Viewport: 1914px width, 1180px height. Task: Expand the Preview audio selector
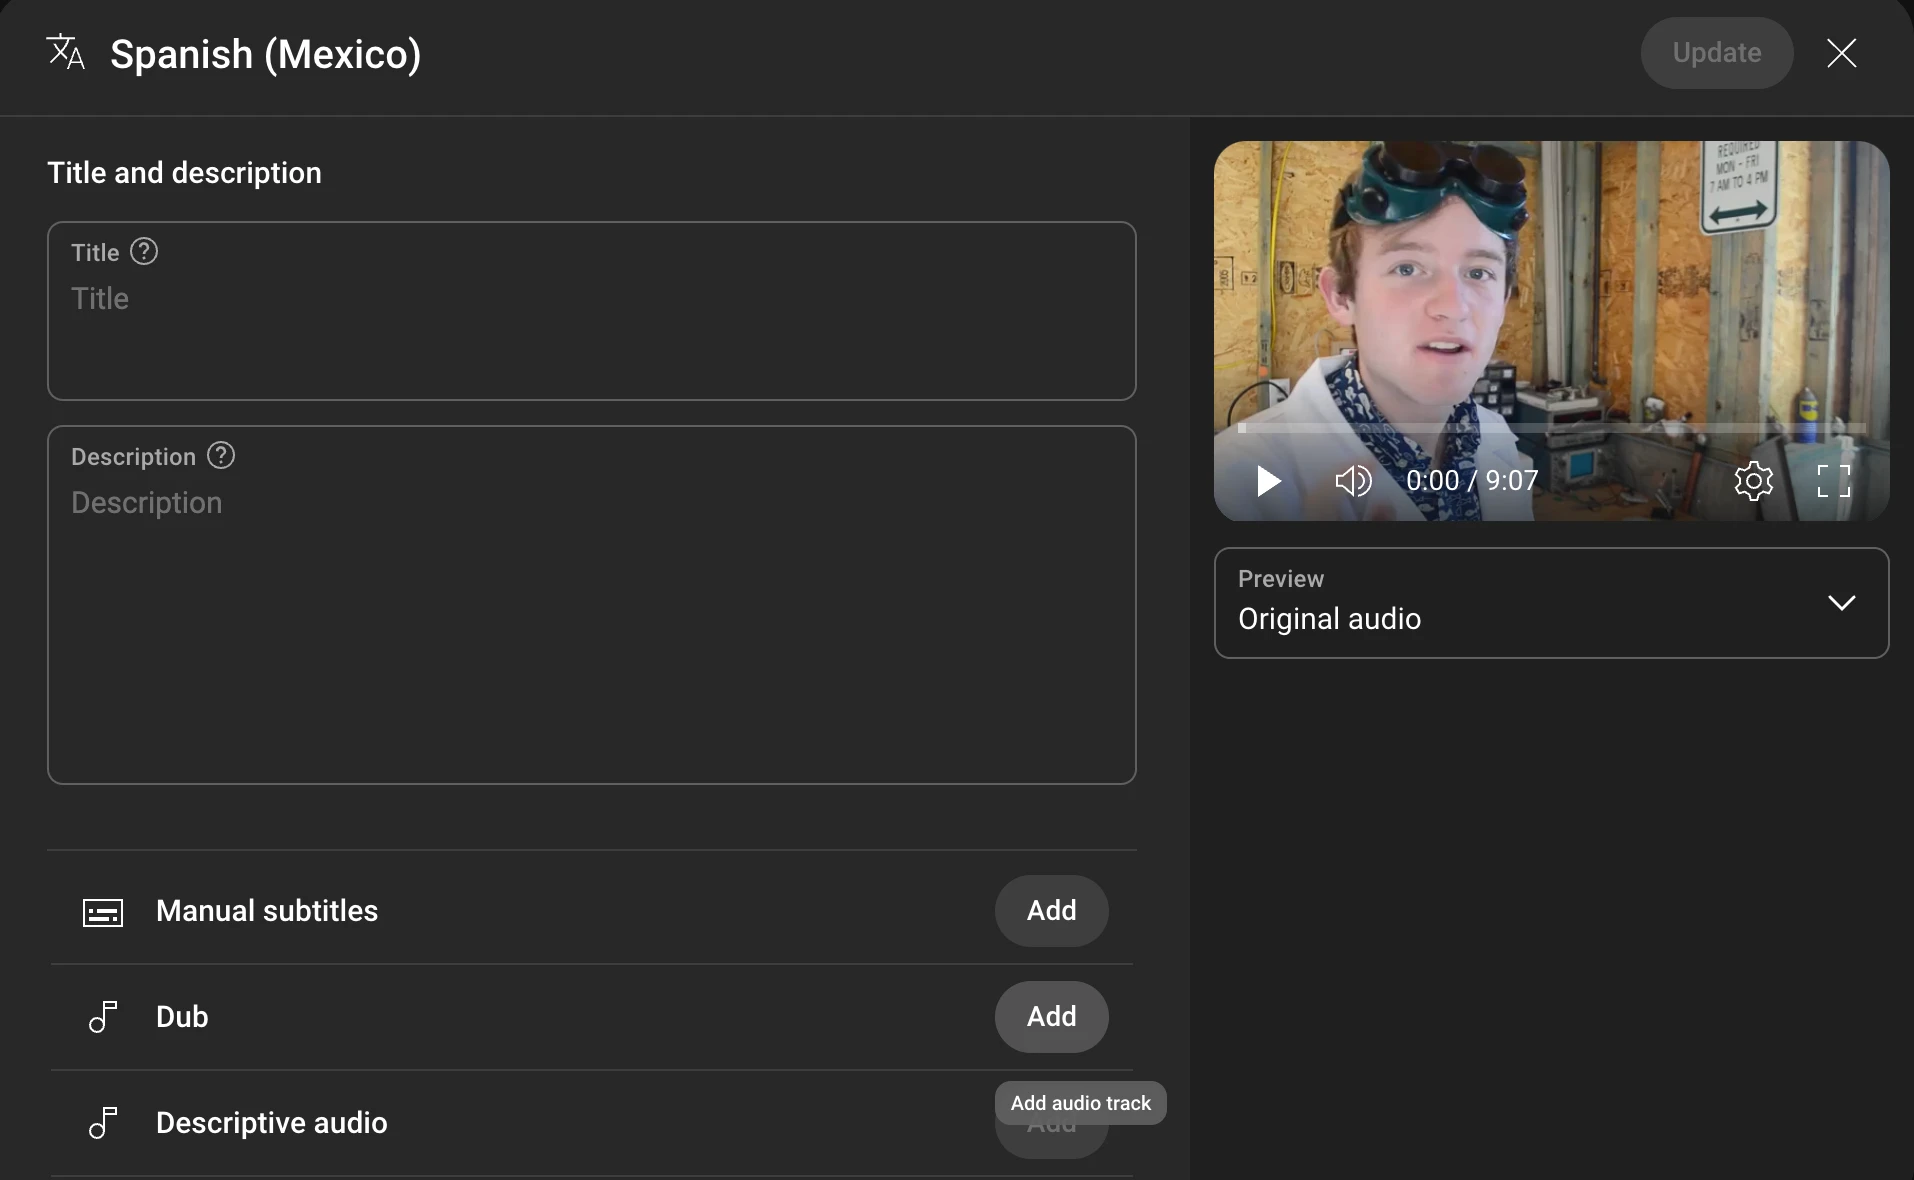(1842, 603)
